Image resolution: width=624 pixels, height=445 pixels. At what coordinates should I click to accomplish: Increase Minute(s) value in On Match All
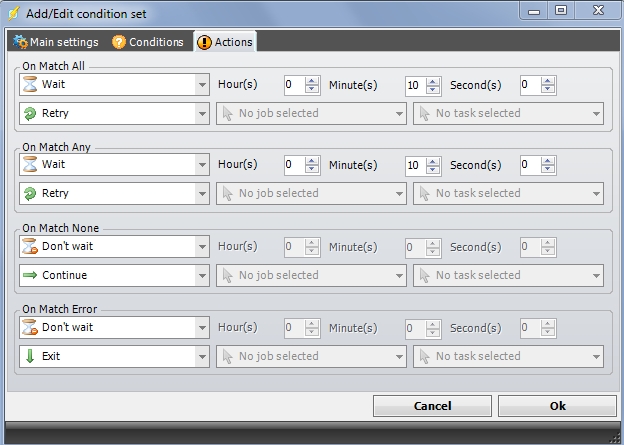pyautogui.click(x=432, y=81)
